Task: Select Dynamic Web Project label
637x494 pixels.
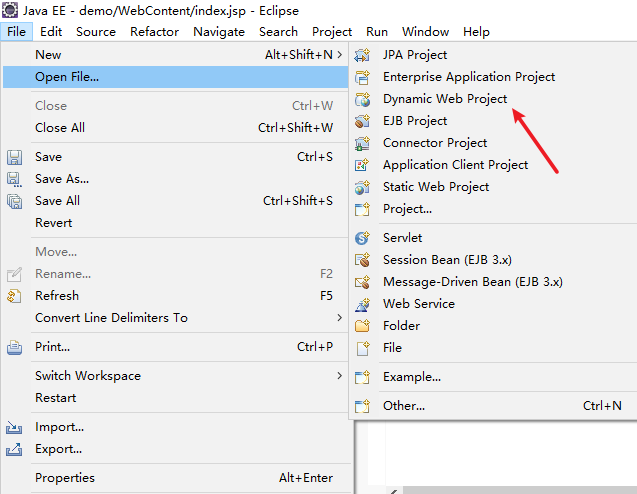Action: (445, 99)
